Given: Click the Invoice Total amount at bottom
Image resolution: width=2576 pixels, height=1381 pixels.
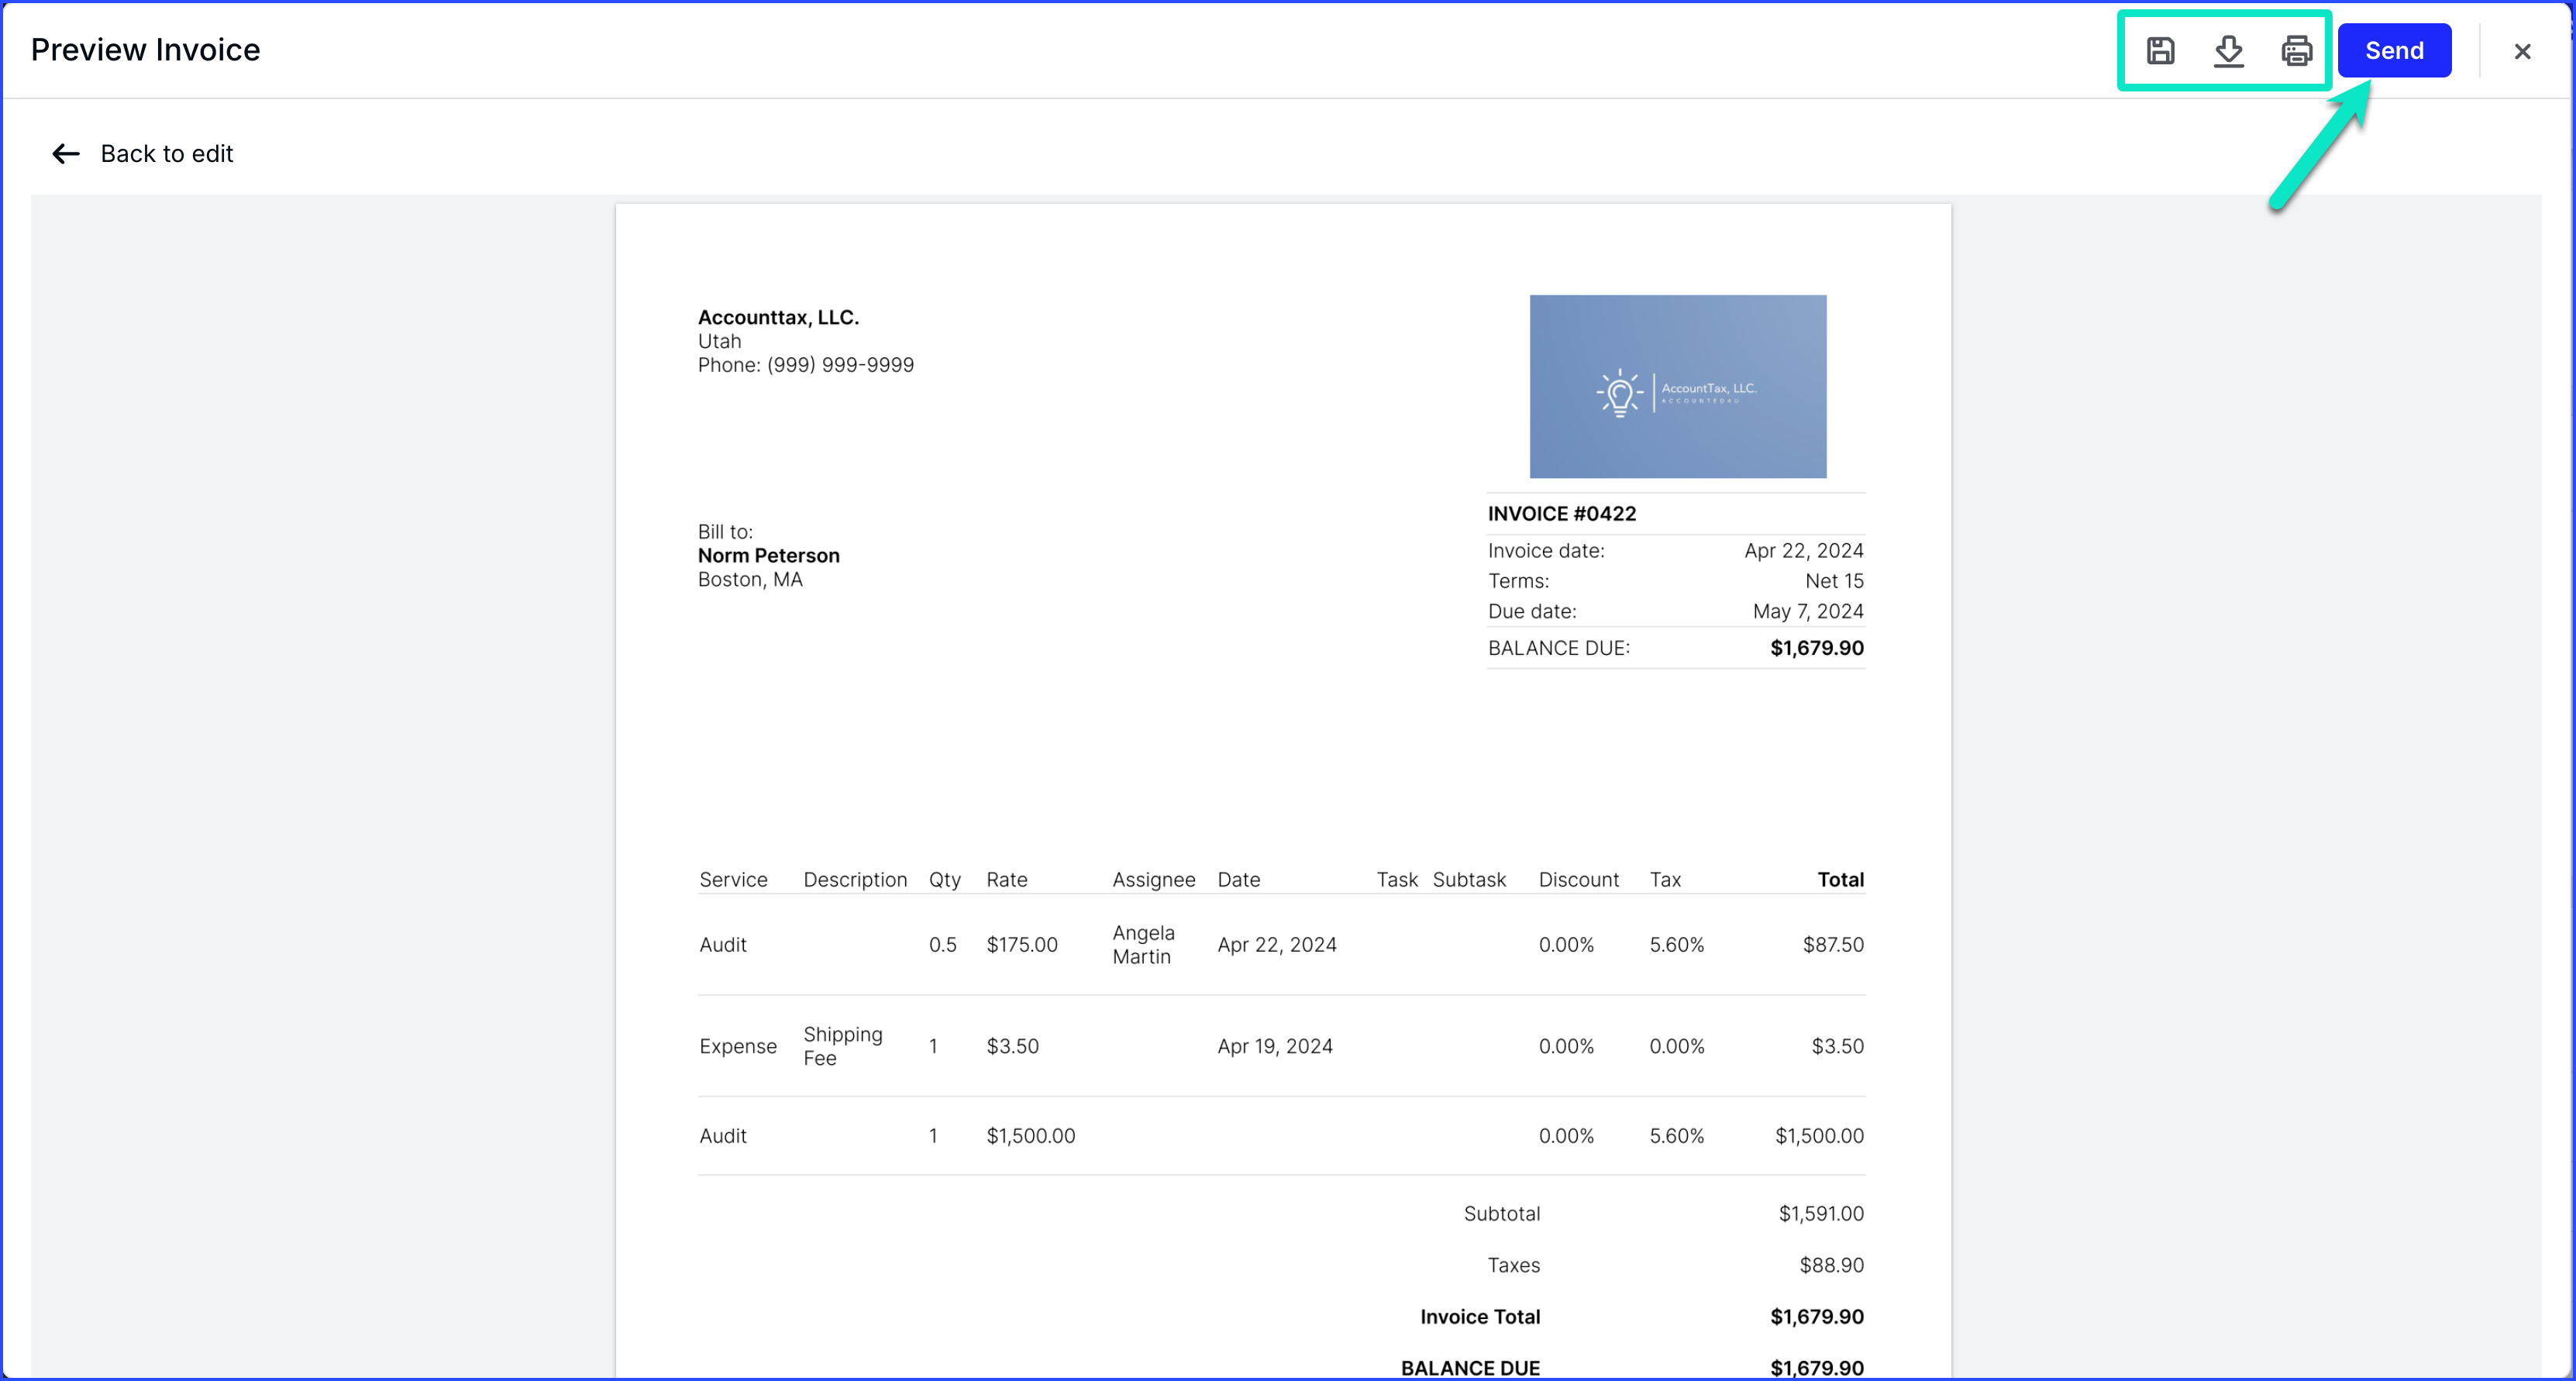Looking at the screenshot, I should pos(1816,1317).
